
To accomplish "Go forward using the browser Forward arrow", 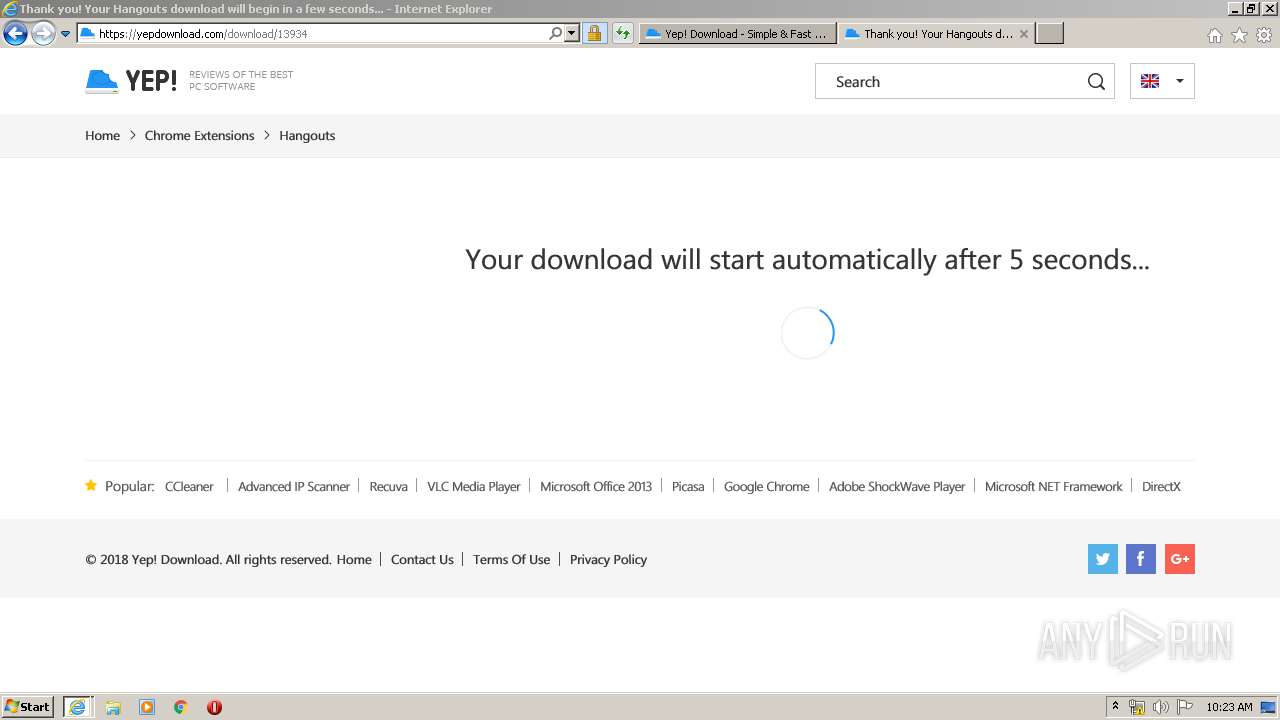I will click(x=43, y=34).
